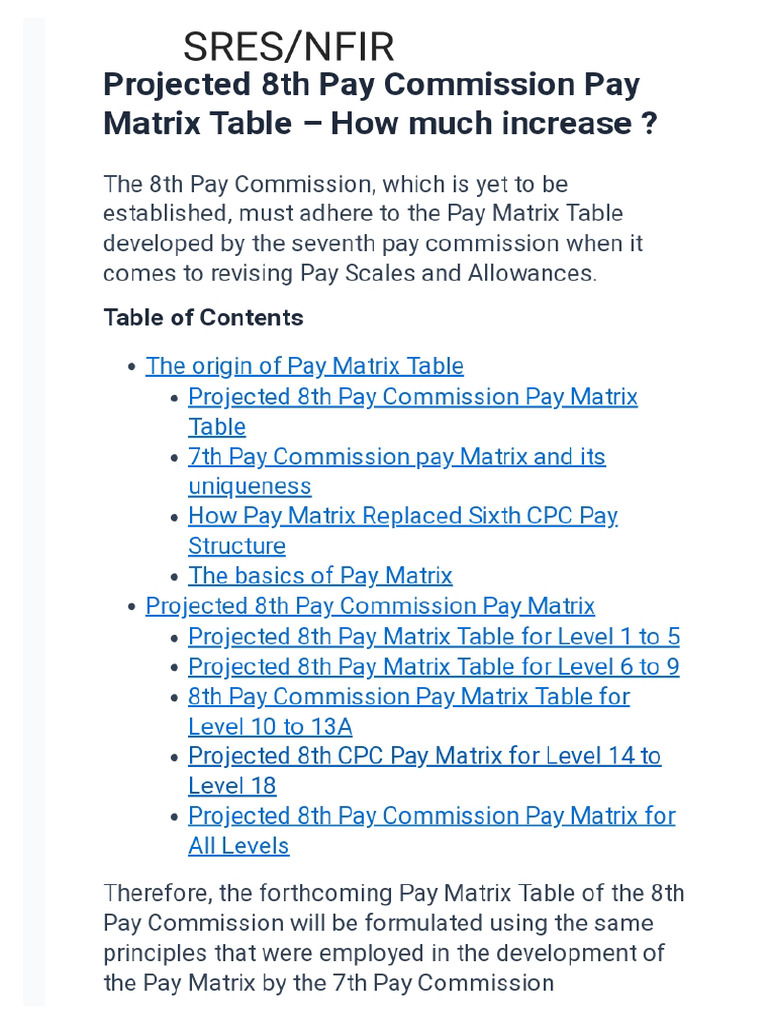This screenshot has width=768, height=1024.
Task: Open '7th Pay Commission pay Matrix and its uniqueness'
Action: pyautogui.click(x=396, y=457)
